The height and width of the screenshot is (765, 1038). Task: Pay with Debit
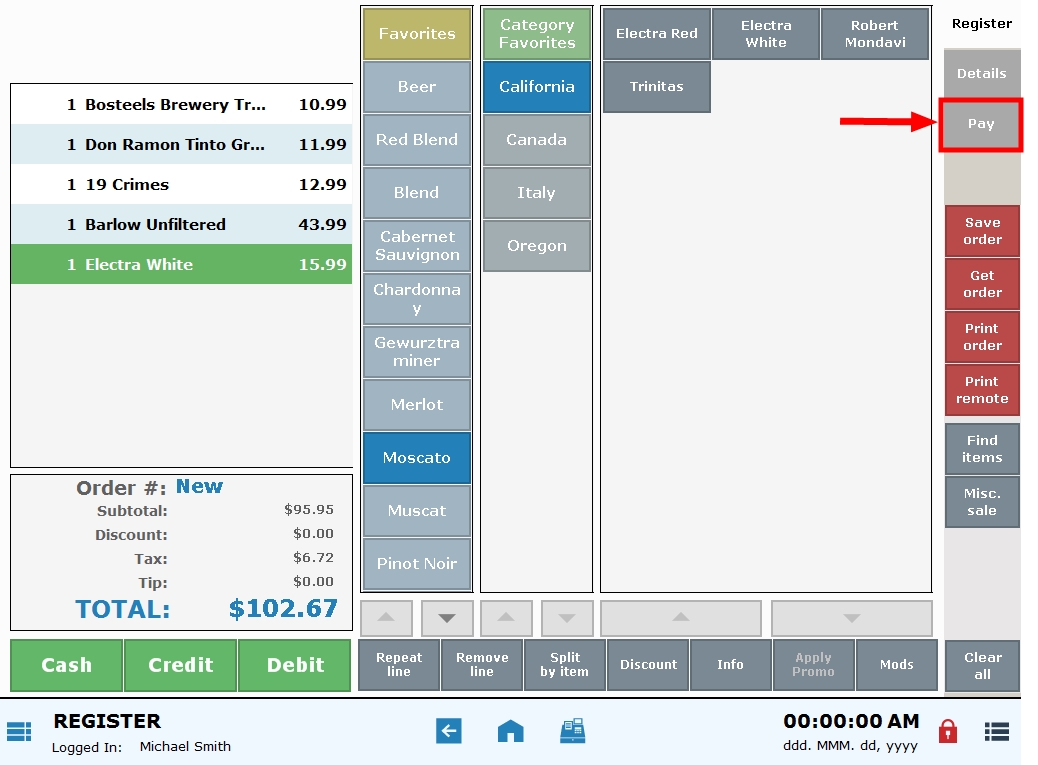[295, 665]
